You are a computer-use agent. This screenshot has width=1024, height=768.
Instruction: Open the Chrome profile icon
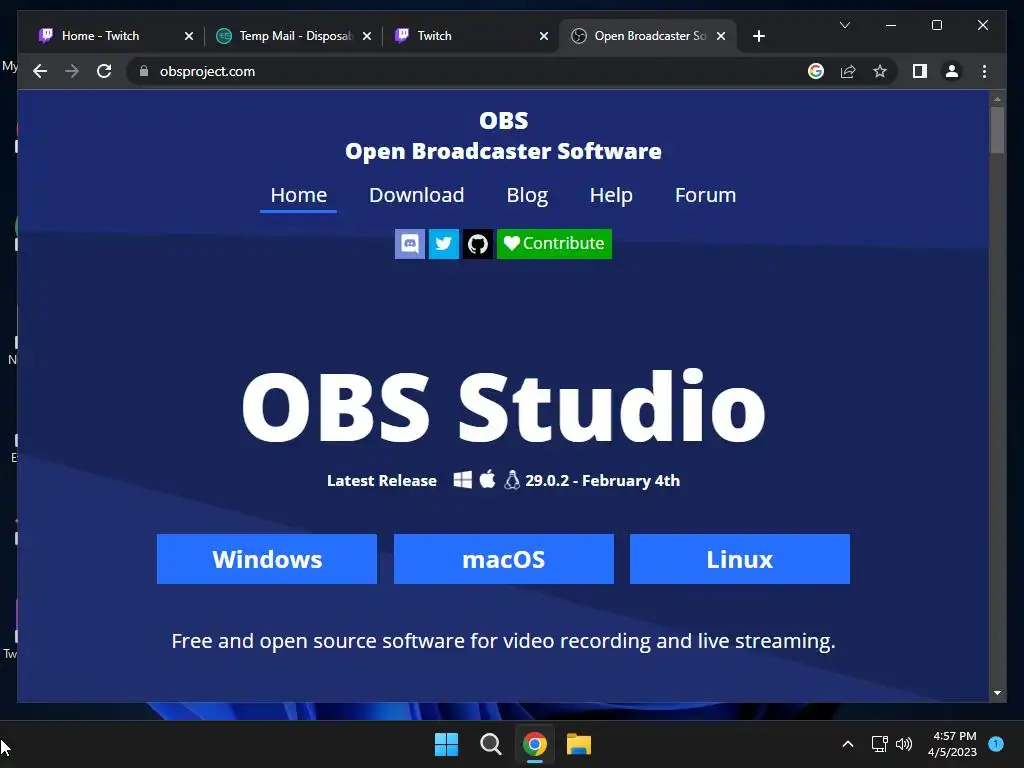click(952, 71)
